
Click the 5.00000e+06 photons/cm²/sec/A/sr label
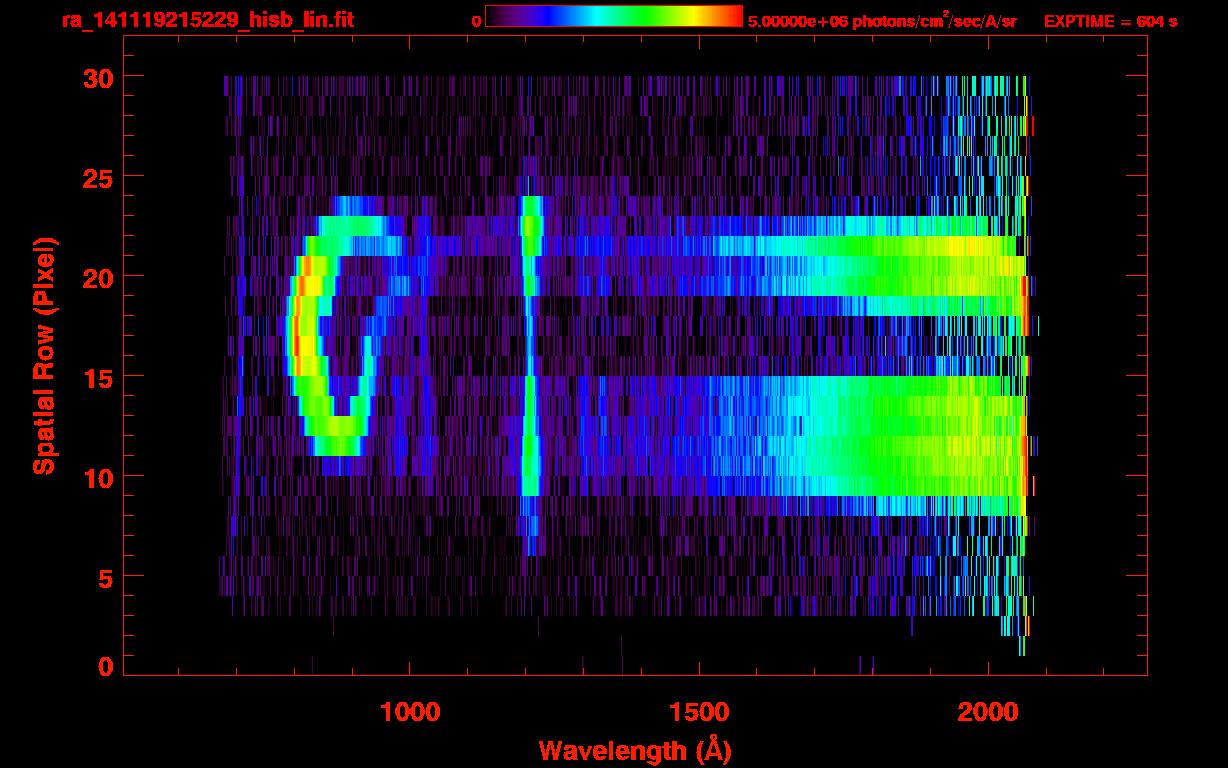click(882, 21)
